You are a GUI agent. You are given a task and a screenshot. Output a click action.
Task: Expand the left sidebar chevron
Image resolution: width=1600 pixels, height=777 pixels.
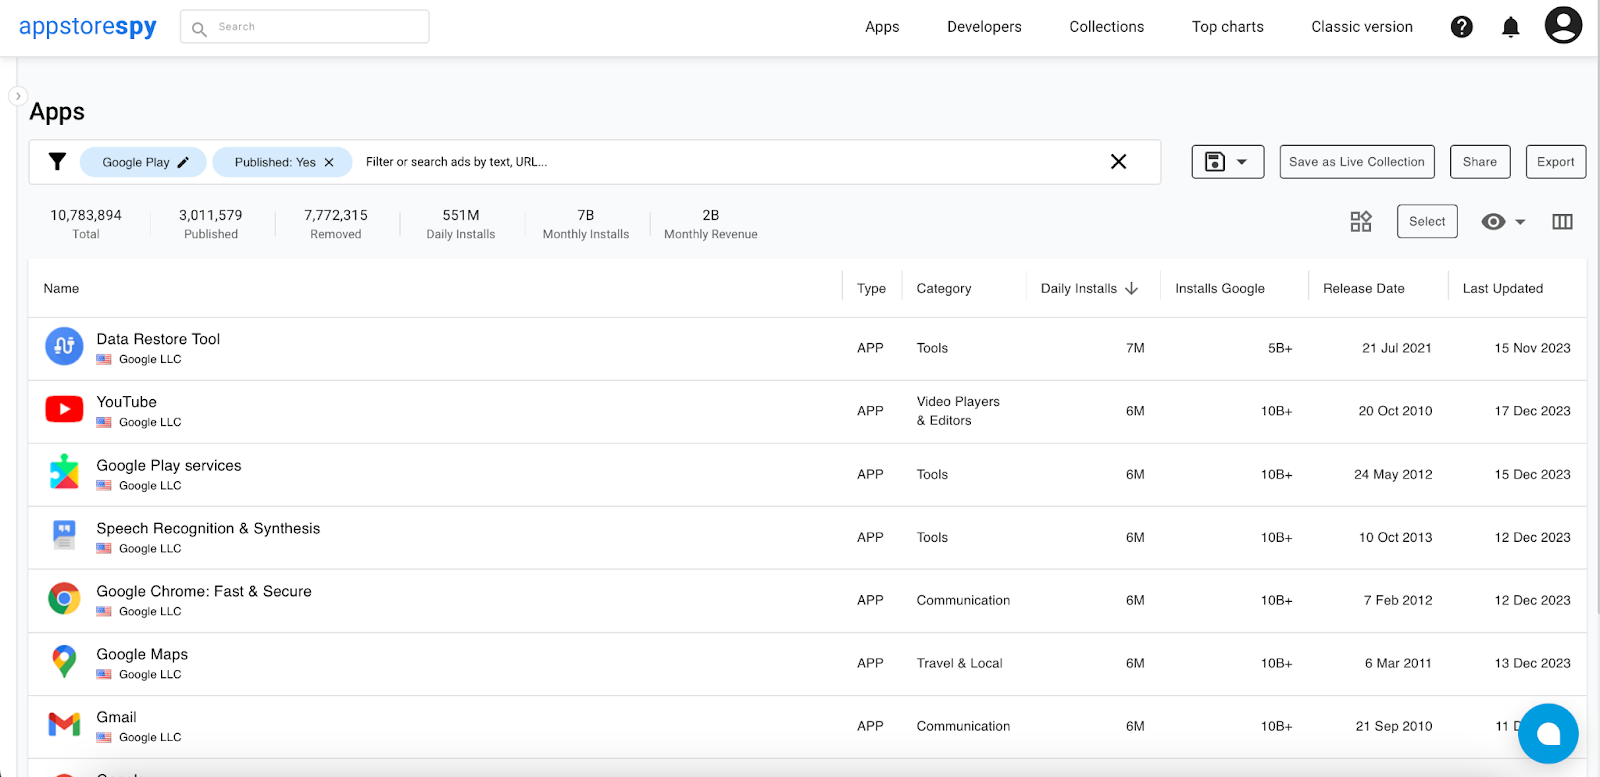coord(17,96)
